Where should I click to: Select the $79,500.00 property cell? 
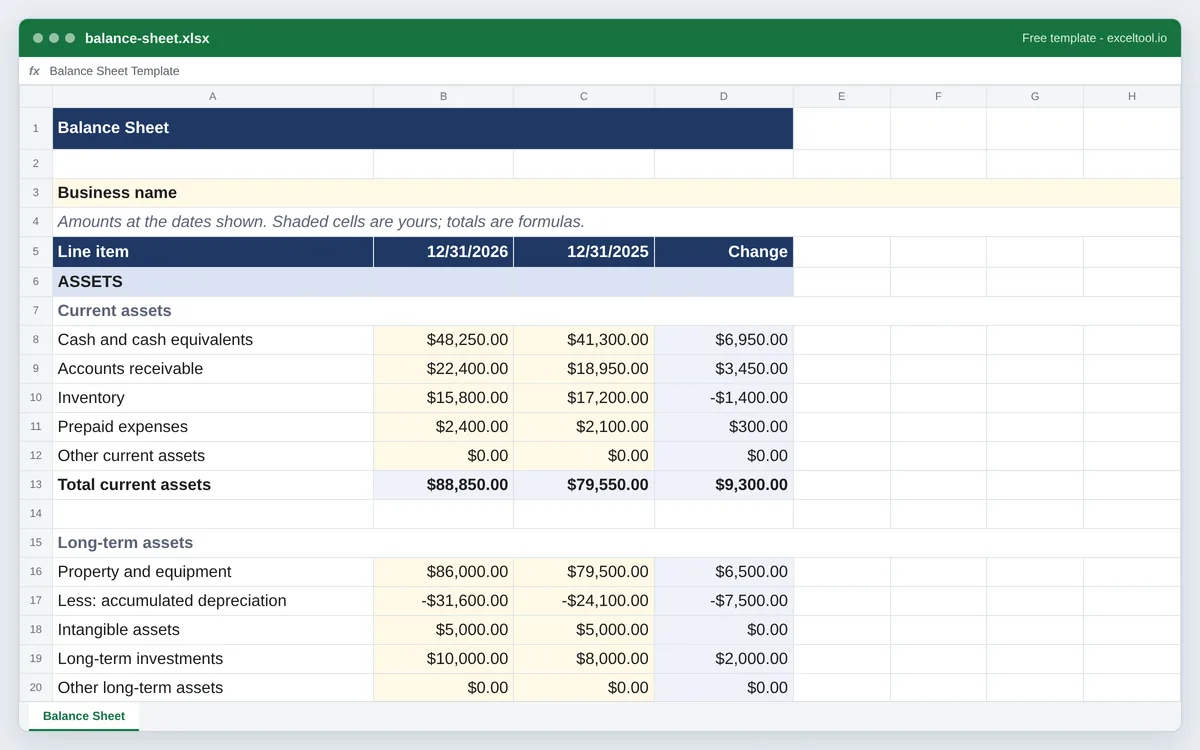584,572
